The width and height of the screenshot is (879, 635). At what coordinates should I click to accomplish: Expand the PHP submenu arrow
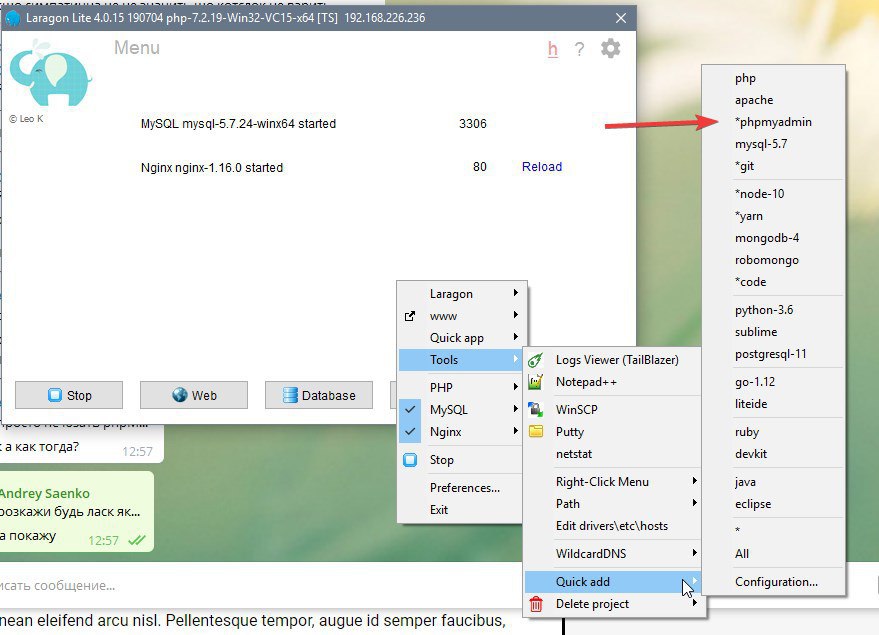[515, 387]
